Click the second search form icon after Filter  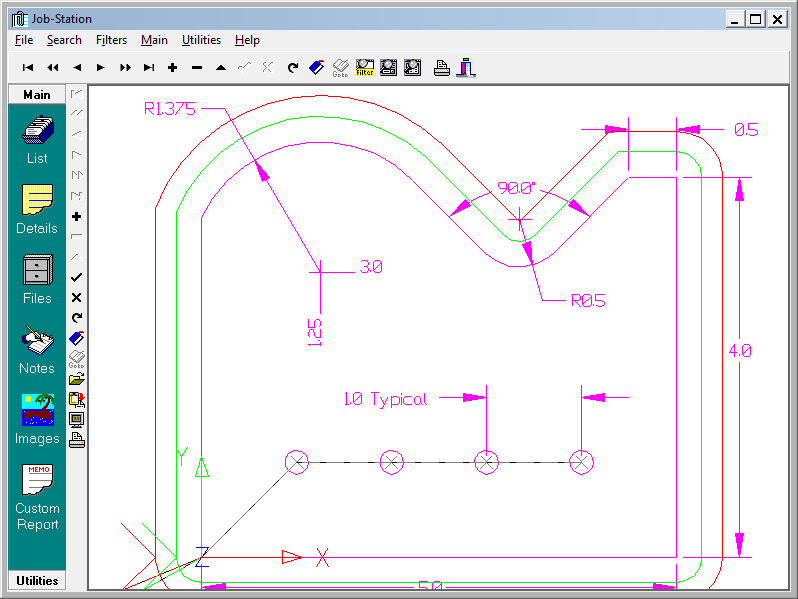pyautogui.click(x=412, y=68)
